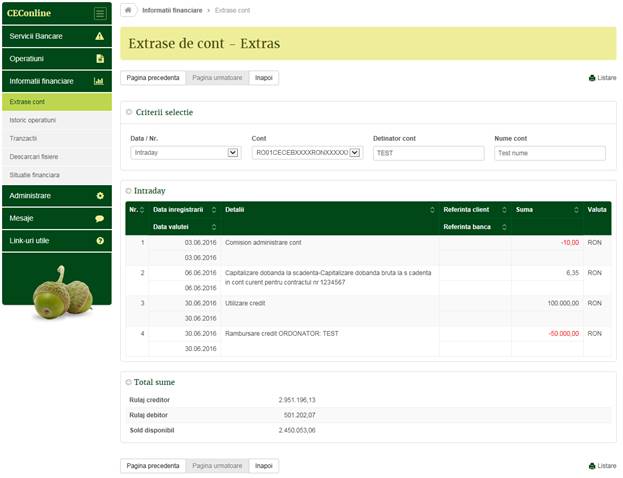
Task: Click the Informatii financiare chart icon
Action: click(x=99, y=80)
